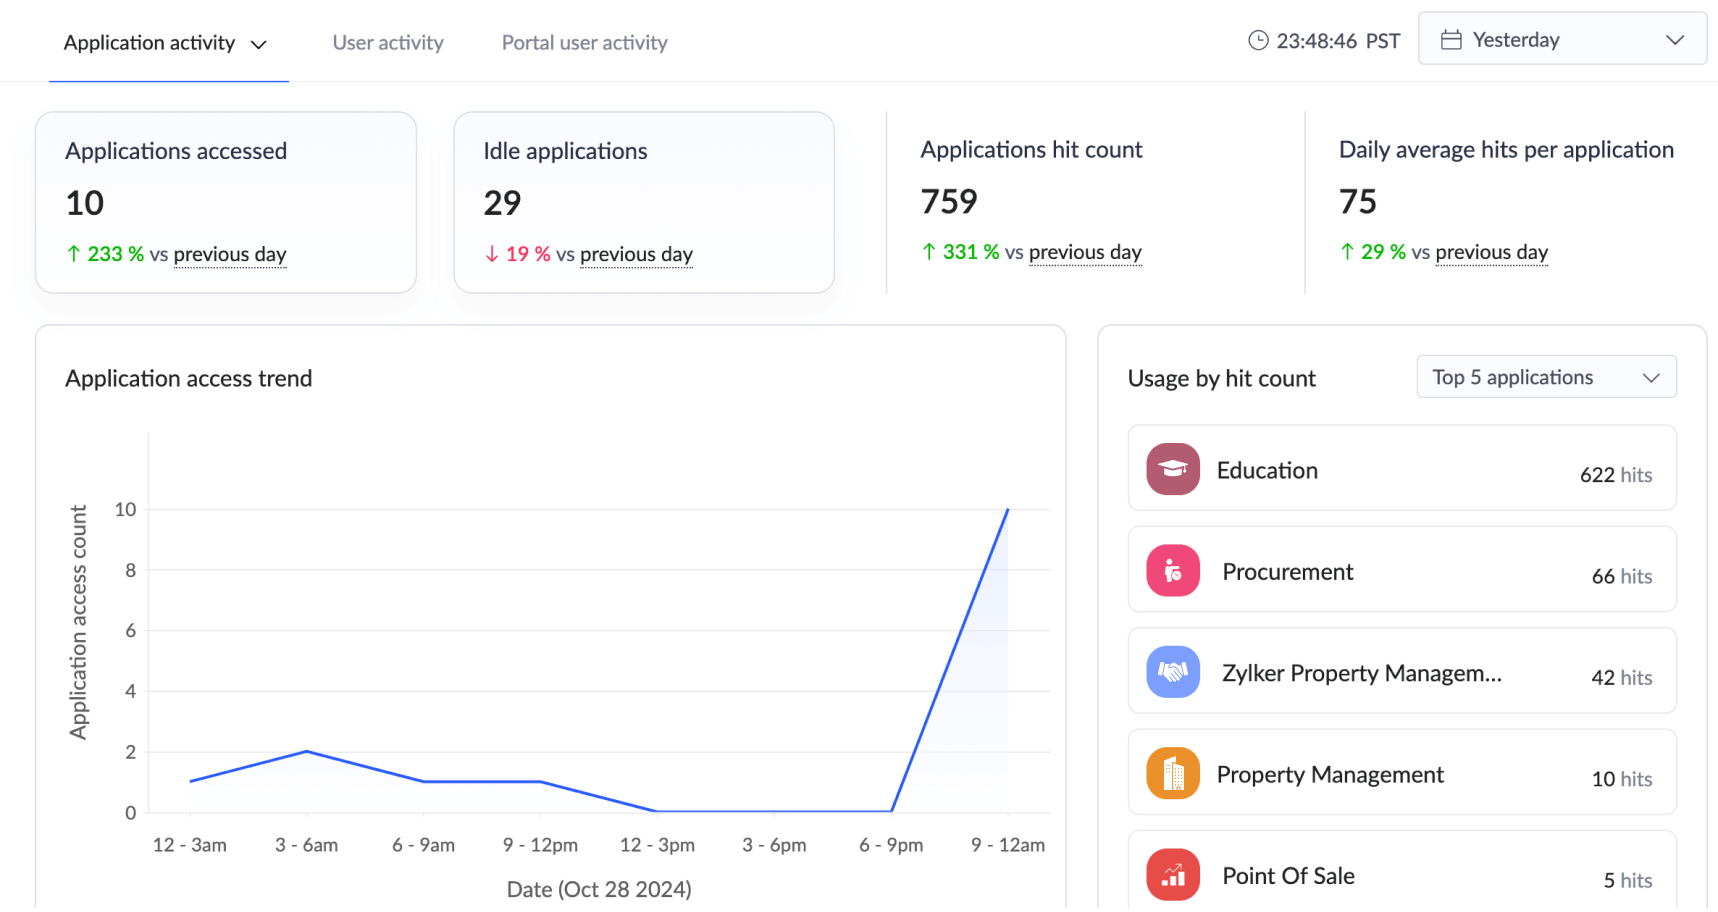The image size is (1718, 912).
Task: Click previous day link under Idle applications
Action: pyautogui.click(x=636, y=254)
